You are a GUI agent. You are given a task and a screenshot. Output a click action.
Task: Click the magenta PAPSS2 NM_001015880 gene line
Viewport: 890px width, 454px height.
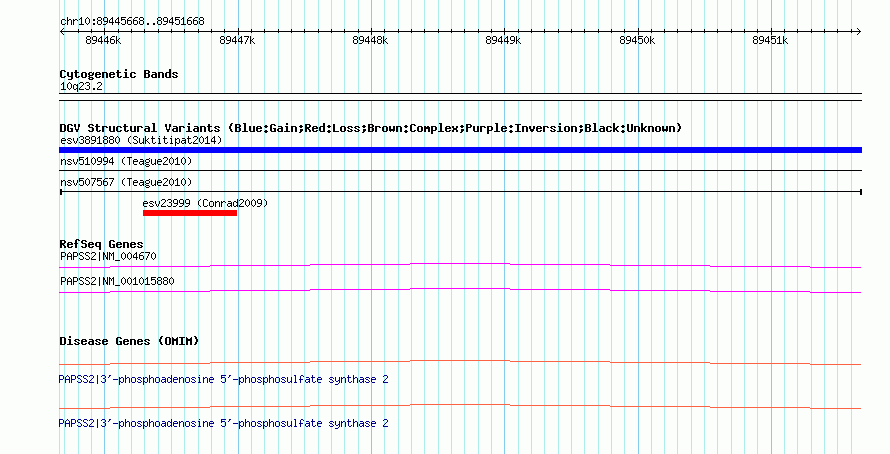click(x=460, y=291)
